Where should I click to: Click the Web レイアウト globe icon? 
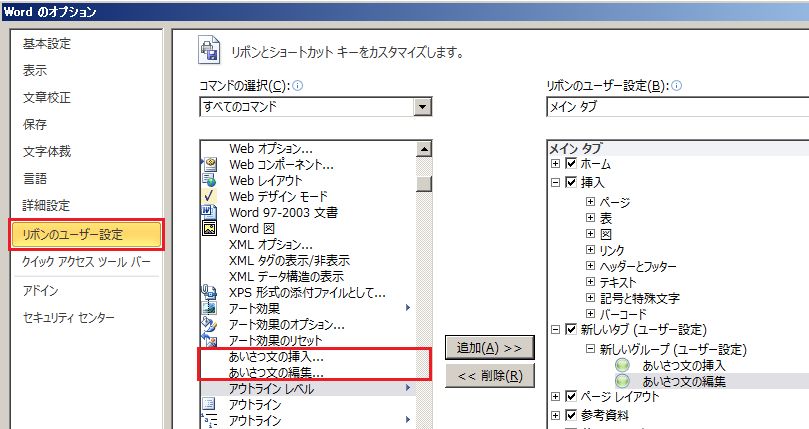tap(209, 180)
